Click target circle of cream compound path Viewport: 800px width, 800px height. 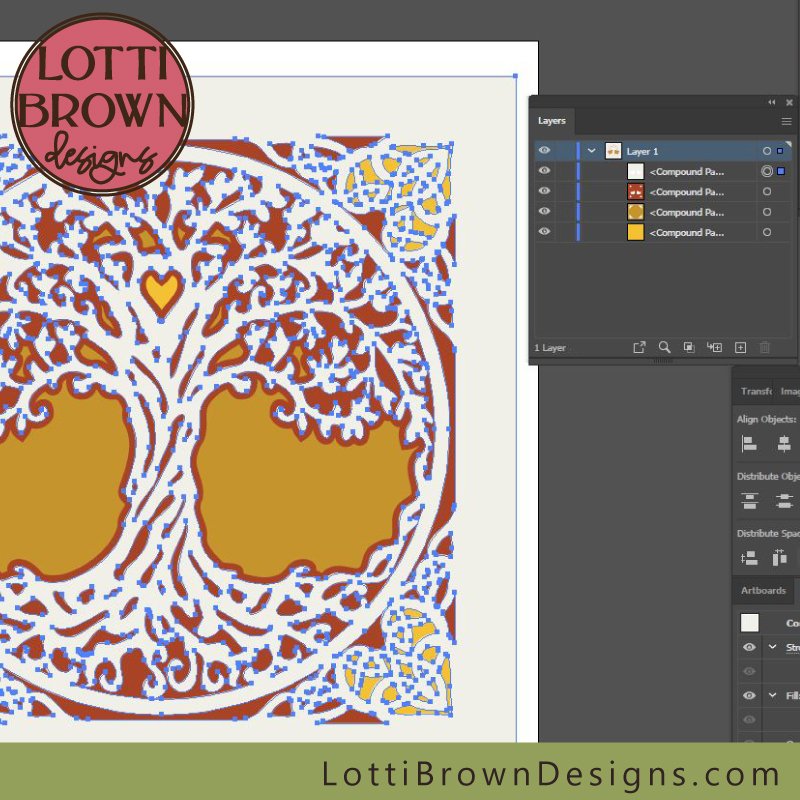point(767,171)
